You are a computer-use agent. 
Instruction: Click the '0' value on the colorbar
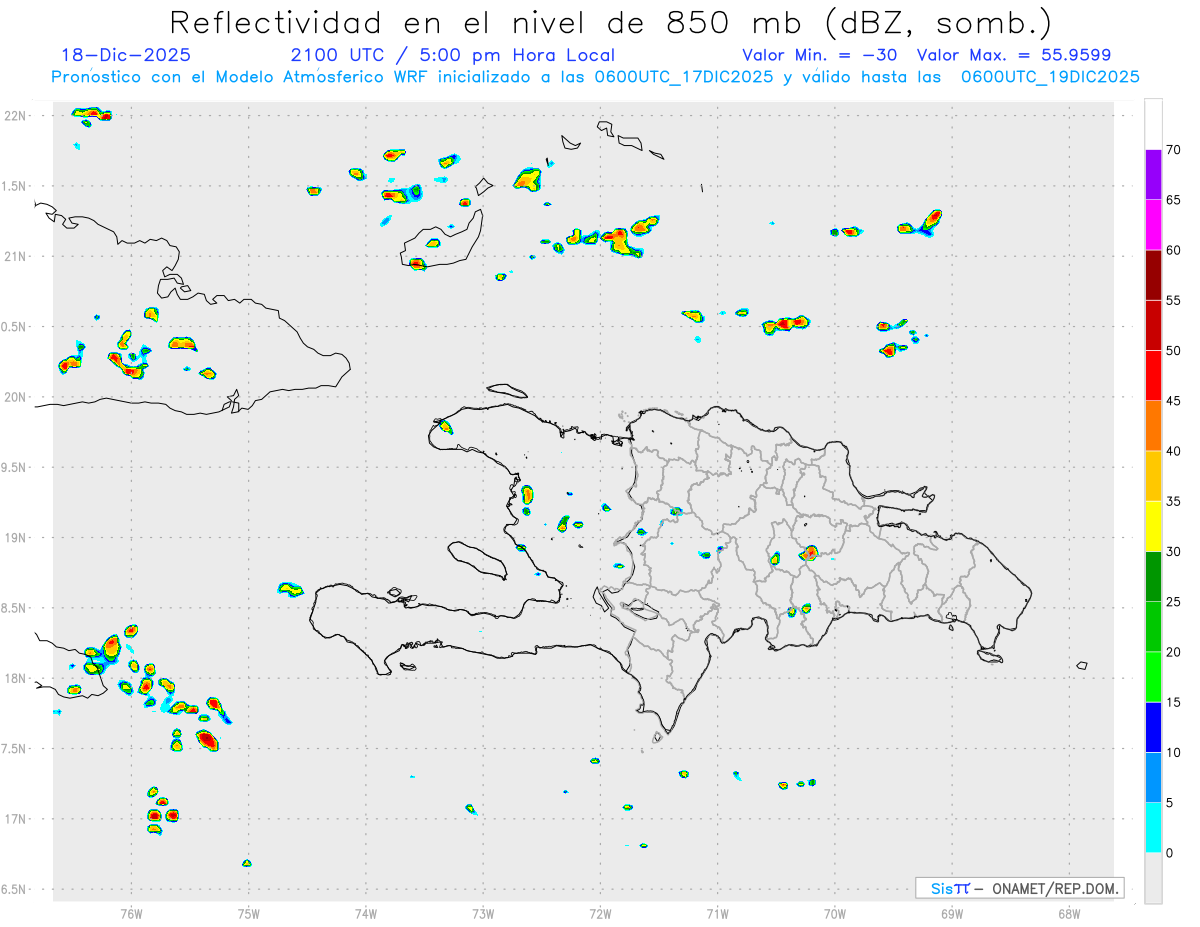[1169, 853]
